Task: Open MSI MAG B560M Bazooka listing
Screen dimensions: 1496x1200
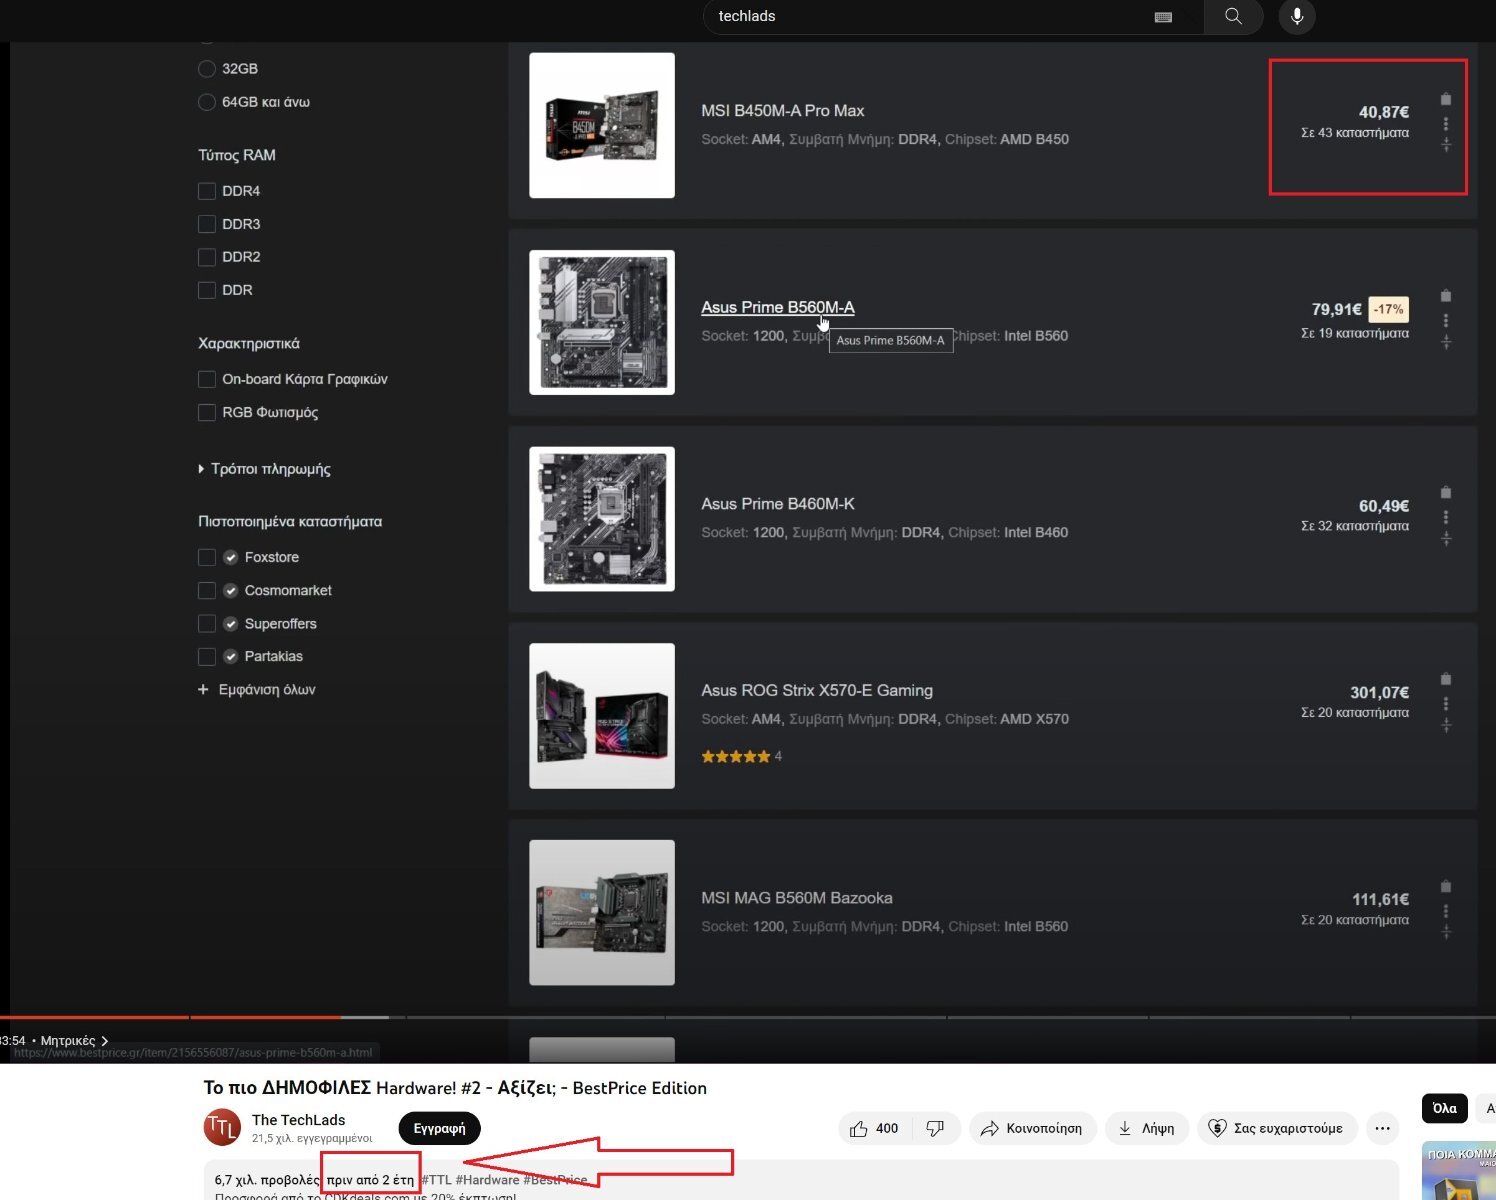Action: (x=797, y=898)
